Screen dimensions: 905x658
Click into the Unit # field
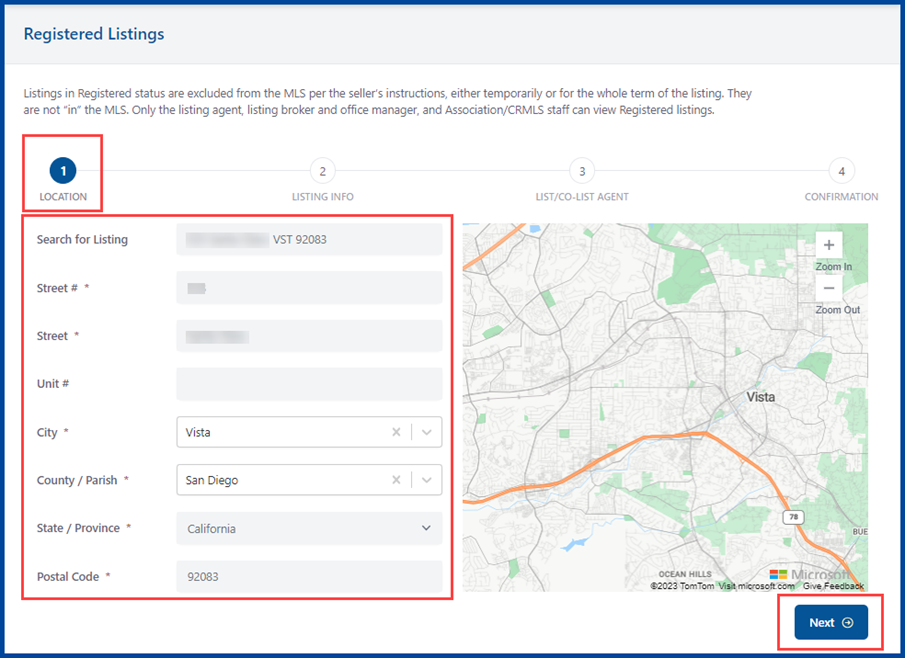click(309, 384)
